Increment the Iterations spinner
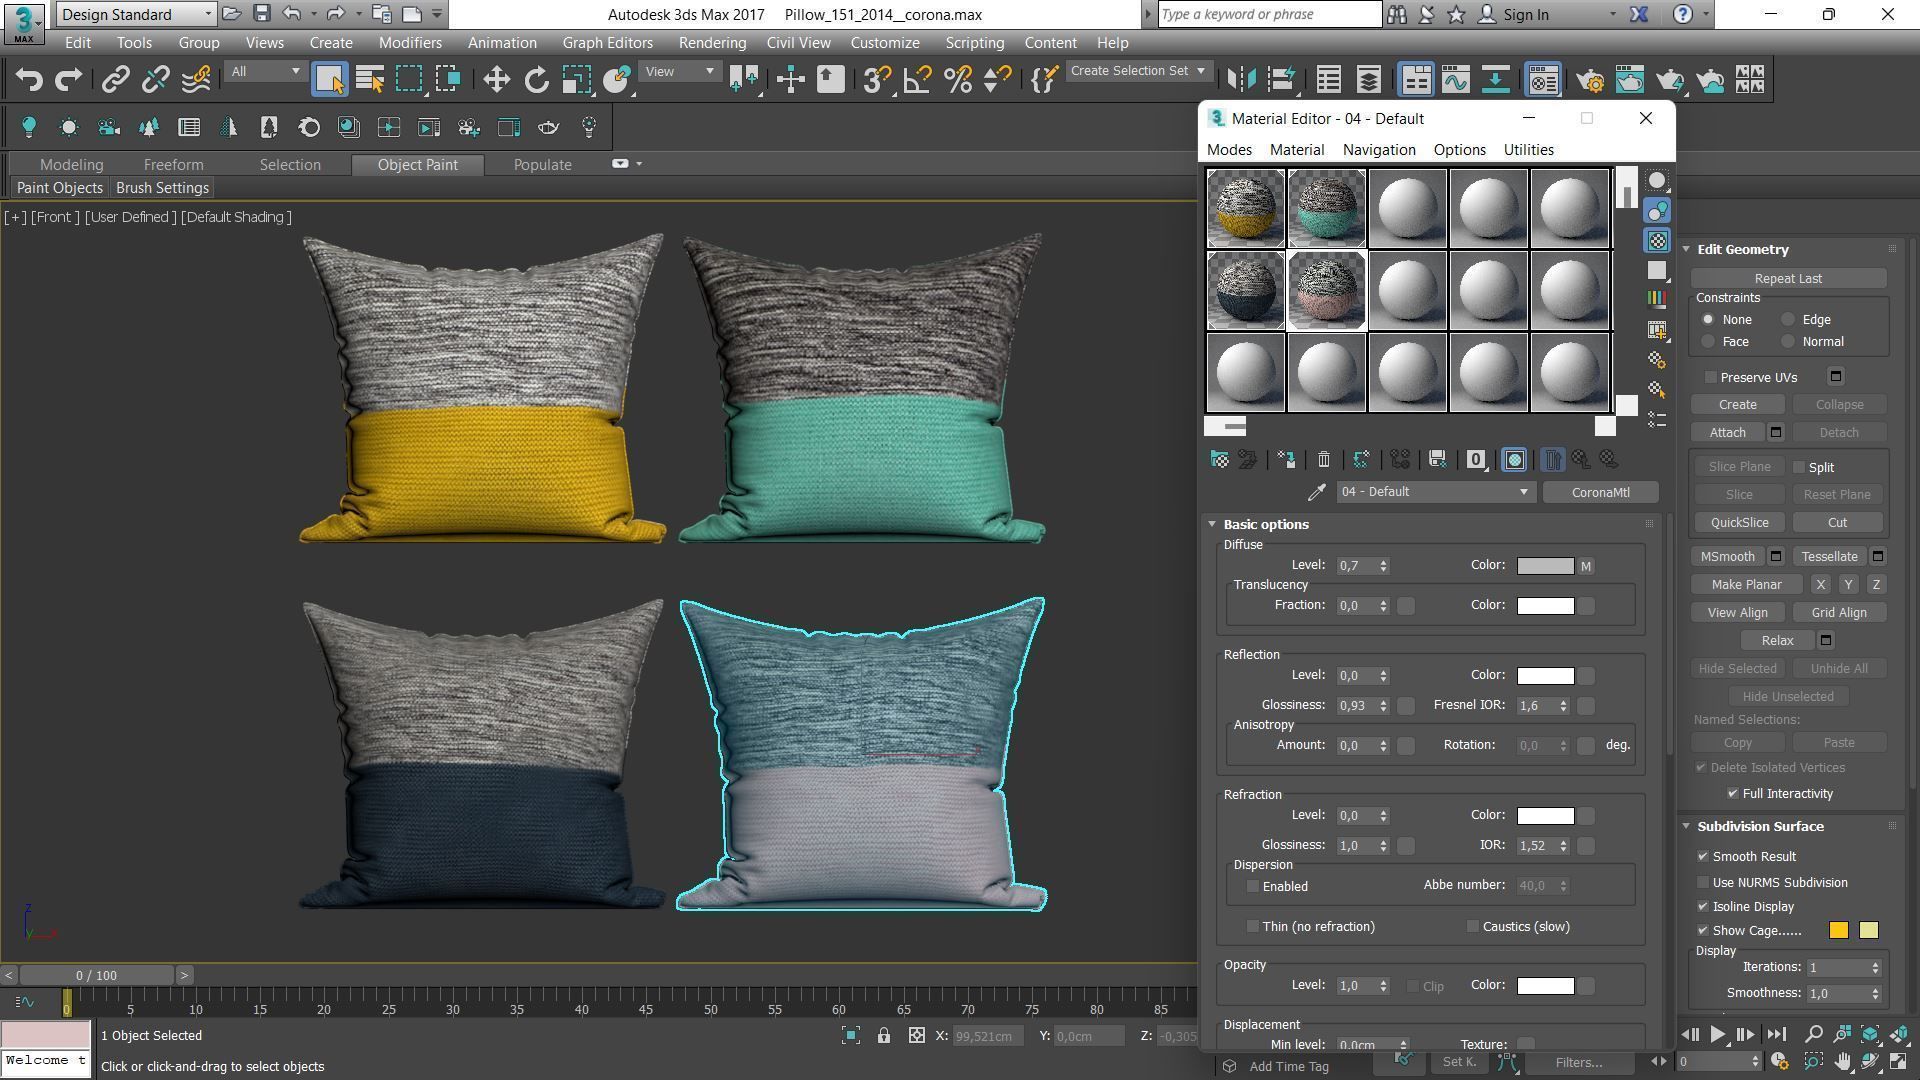 tap(1875, 964)
